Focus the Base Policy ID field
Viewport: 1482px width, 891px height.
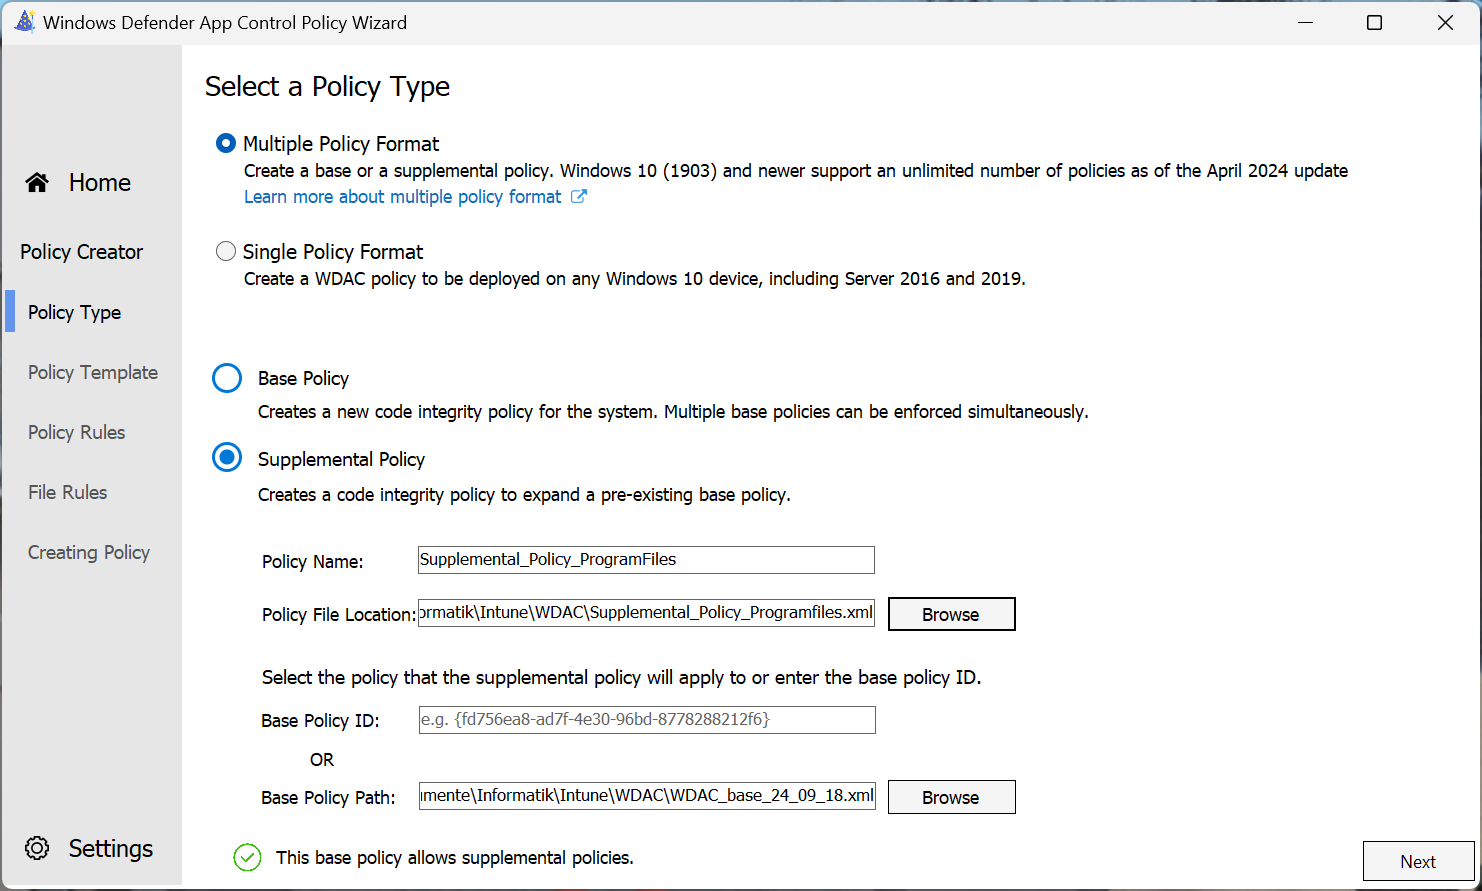646,720
